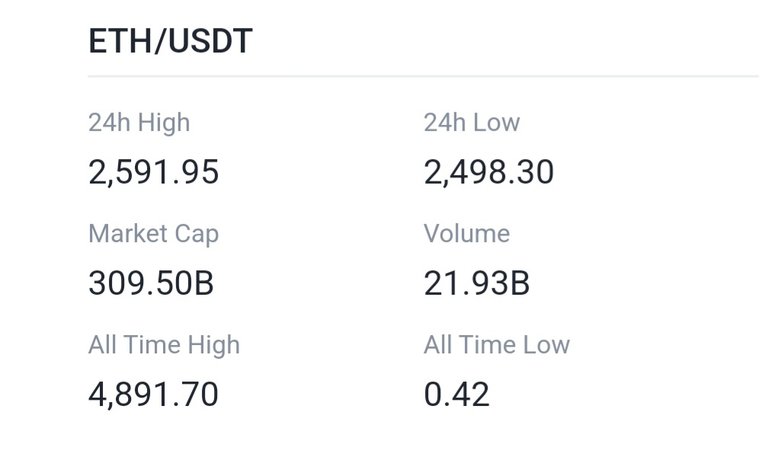Select the All Time Low label
Screen dimensions: 768x450
coord(497,344)
